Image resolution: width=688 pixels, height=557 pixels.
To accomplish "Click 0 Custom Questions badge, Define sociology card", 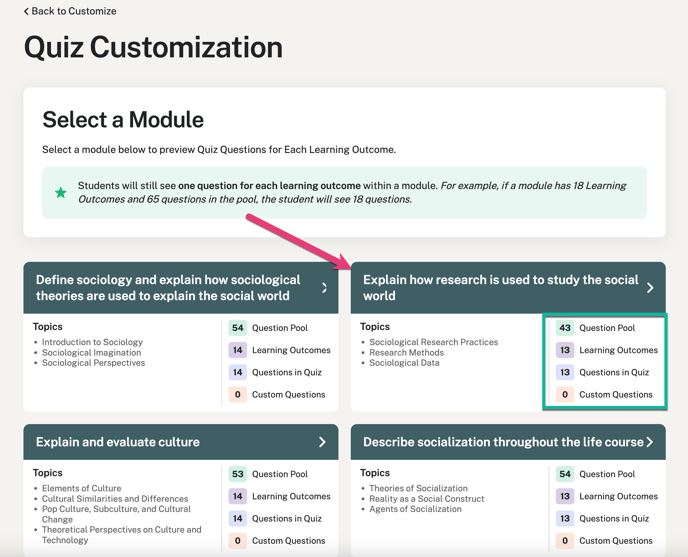I will [x=238, y=395].
